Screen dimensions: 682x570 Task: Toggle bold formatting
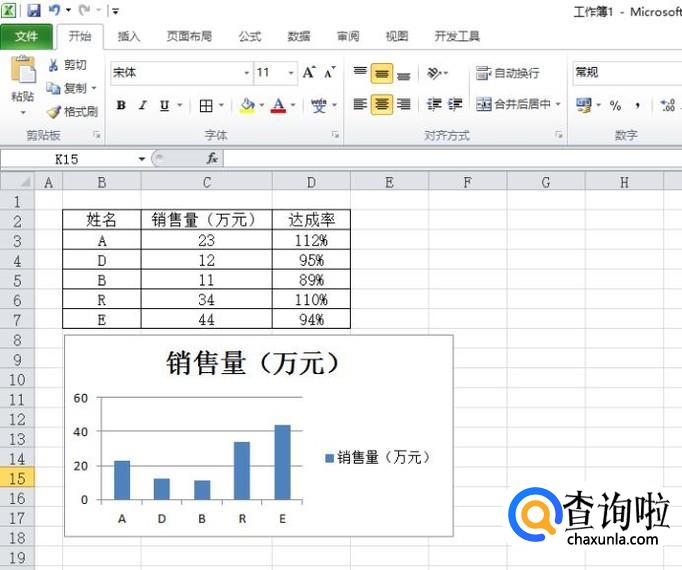121,105
